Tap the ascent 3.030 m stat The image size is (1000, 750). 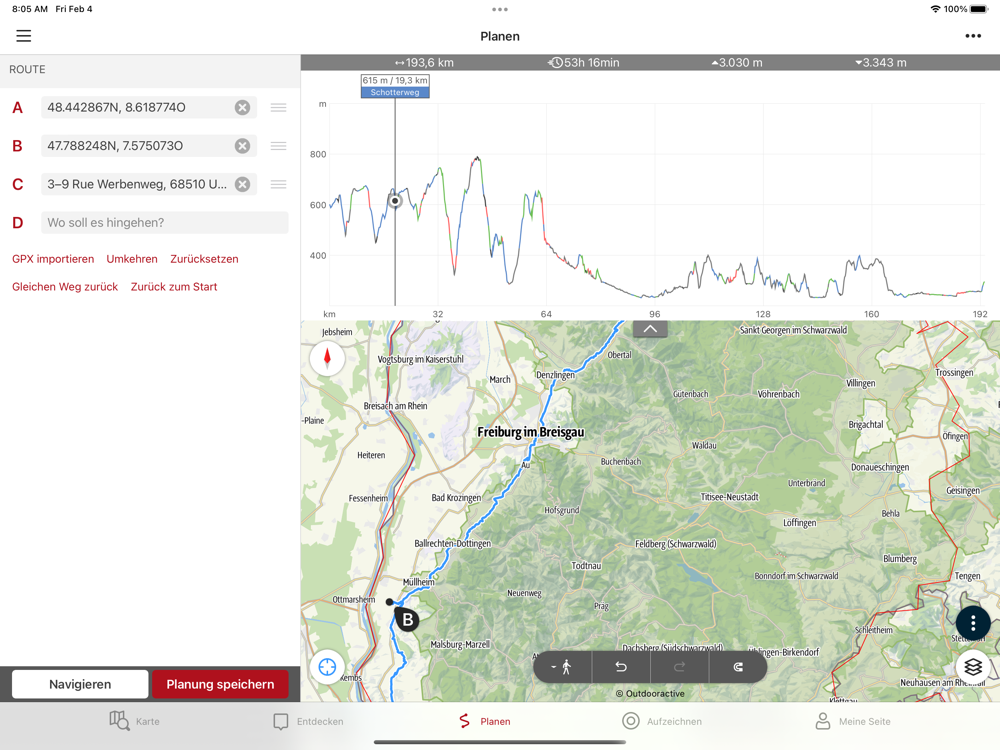pyautogui.click(x=737, y=62)
